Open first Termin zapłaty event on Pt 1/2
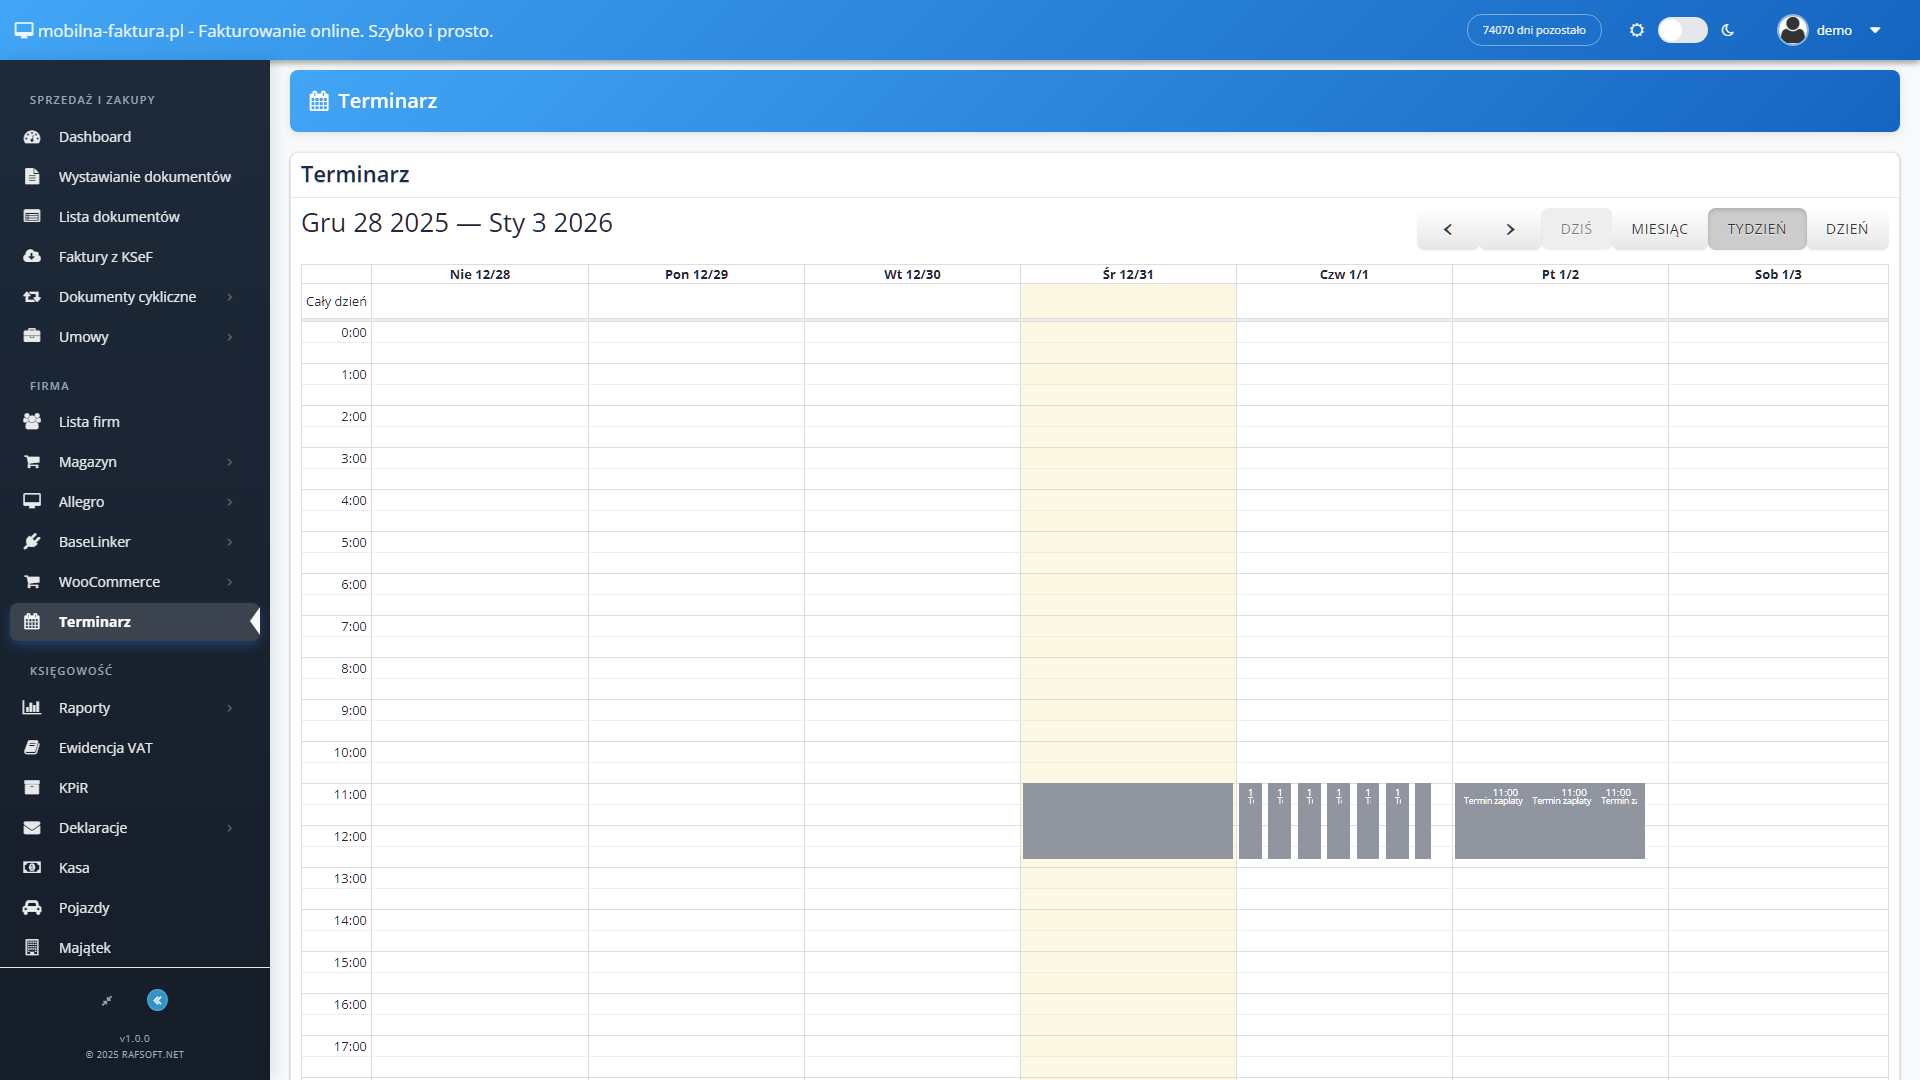This screenshot has height=1080, width=1920. [1493, 821]
